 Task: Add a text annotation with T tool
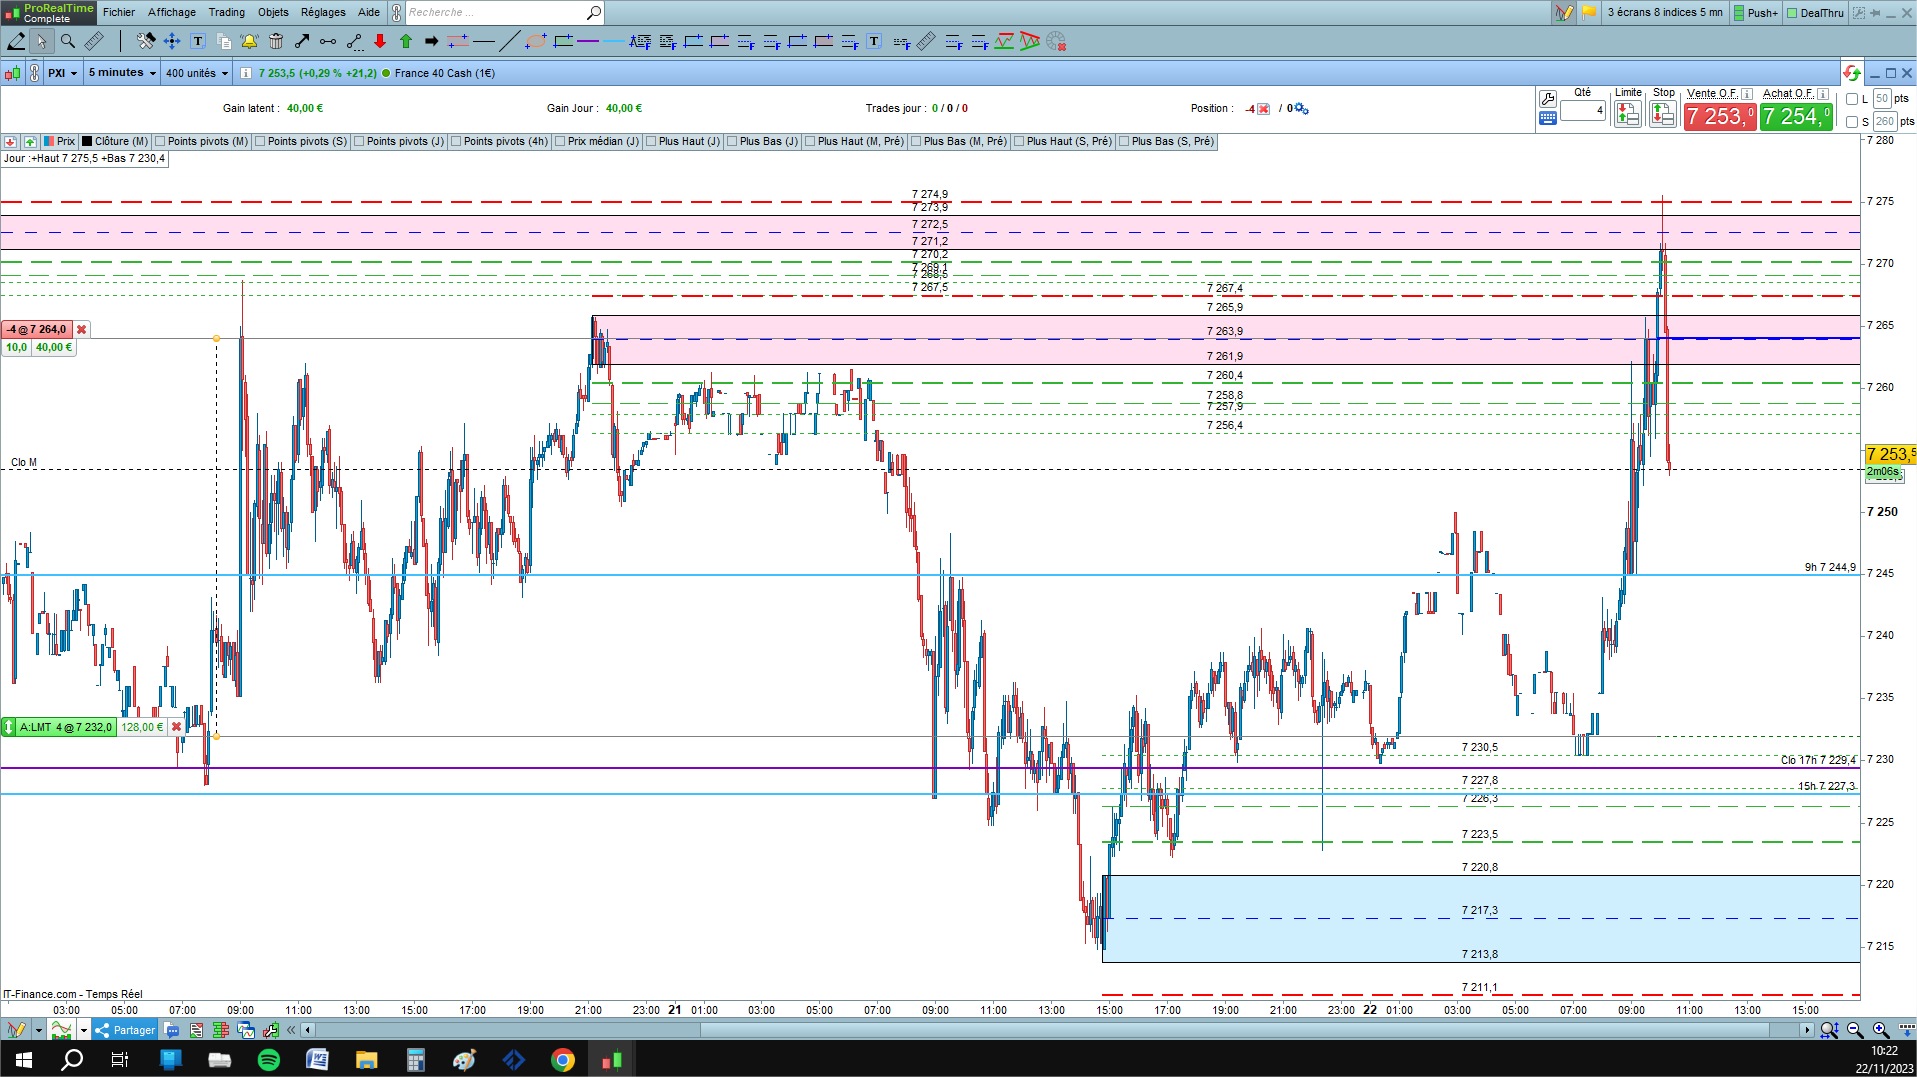click(198, 41)
